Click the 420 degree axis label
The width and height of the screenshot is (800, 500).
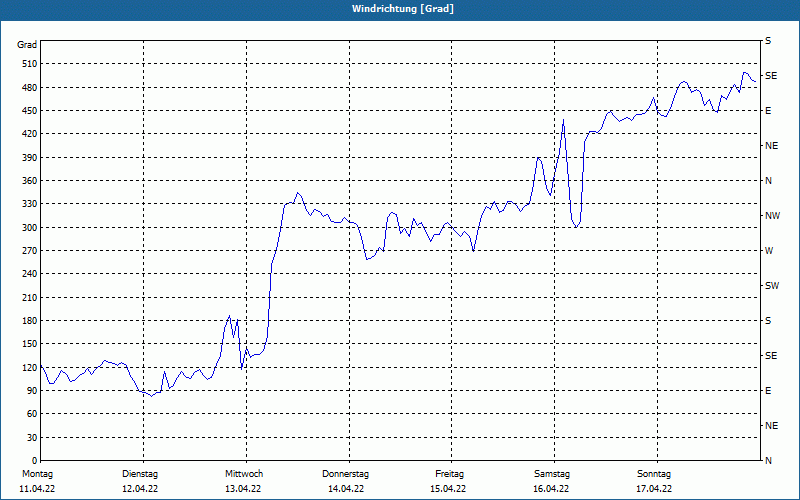click(30, 134)
